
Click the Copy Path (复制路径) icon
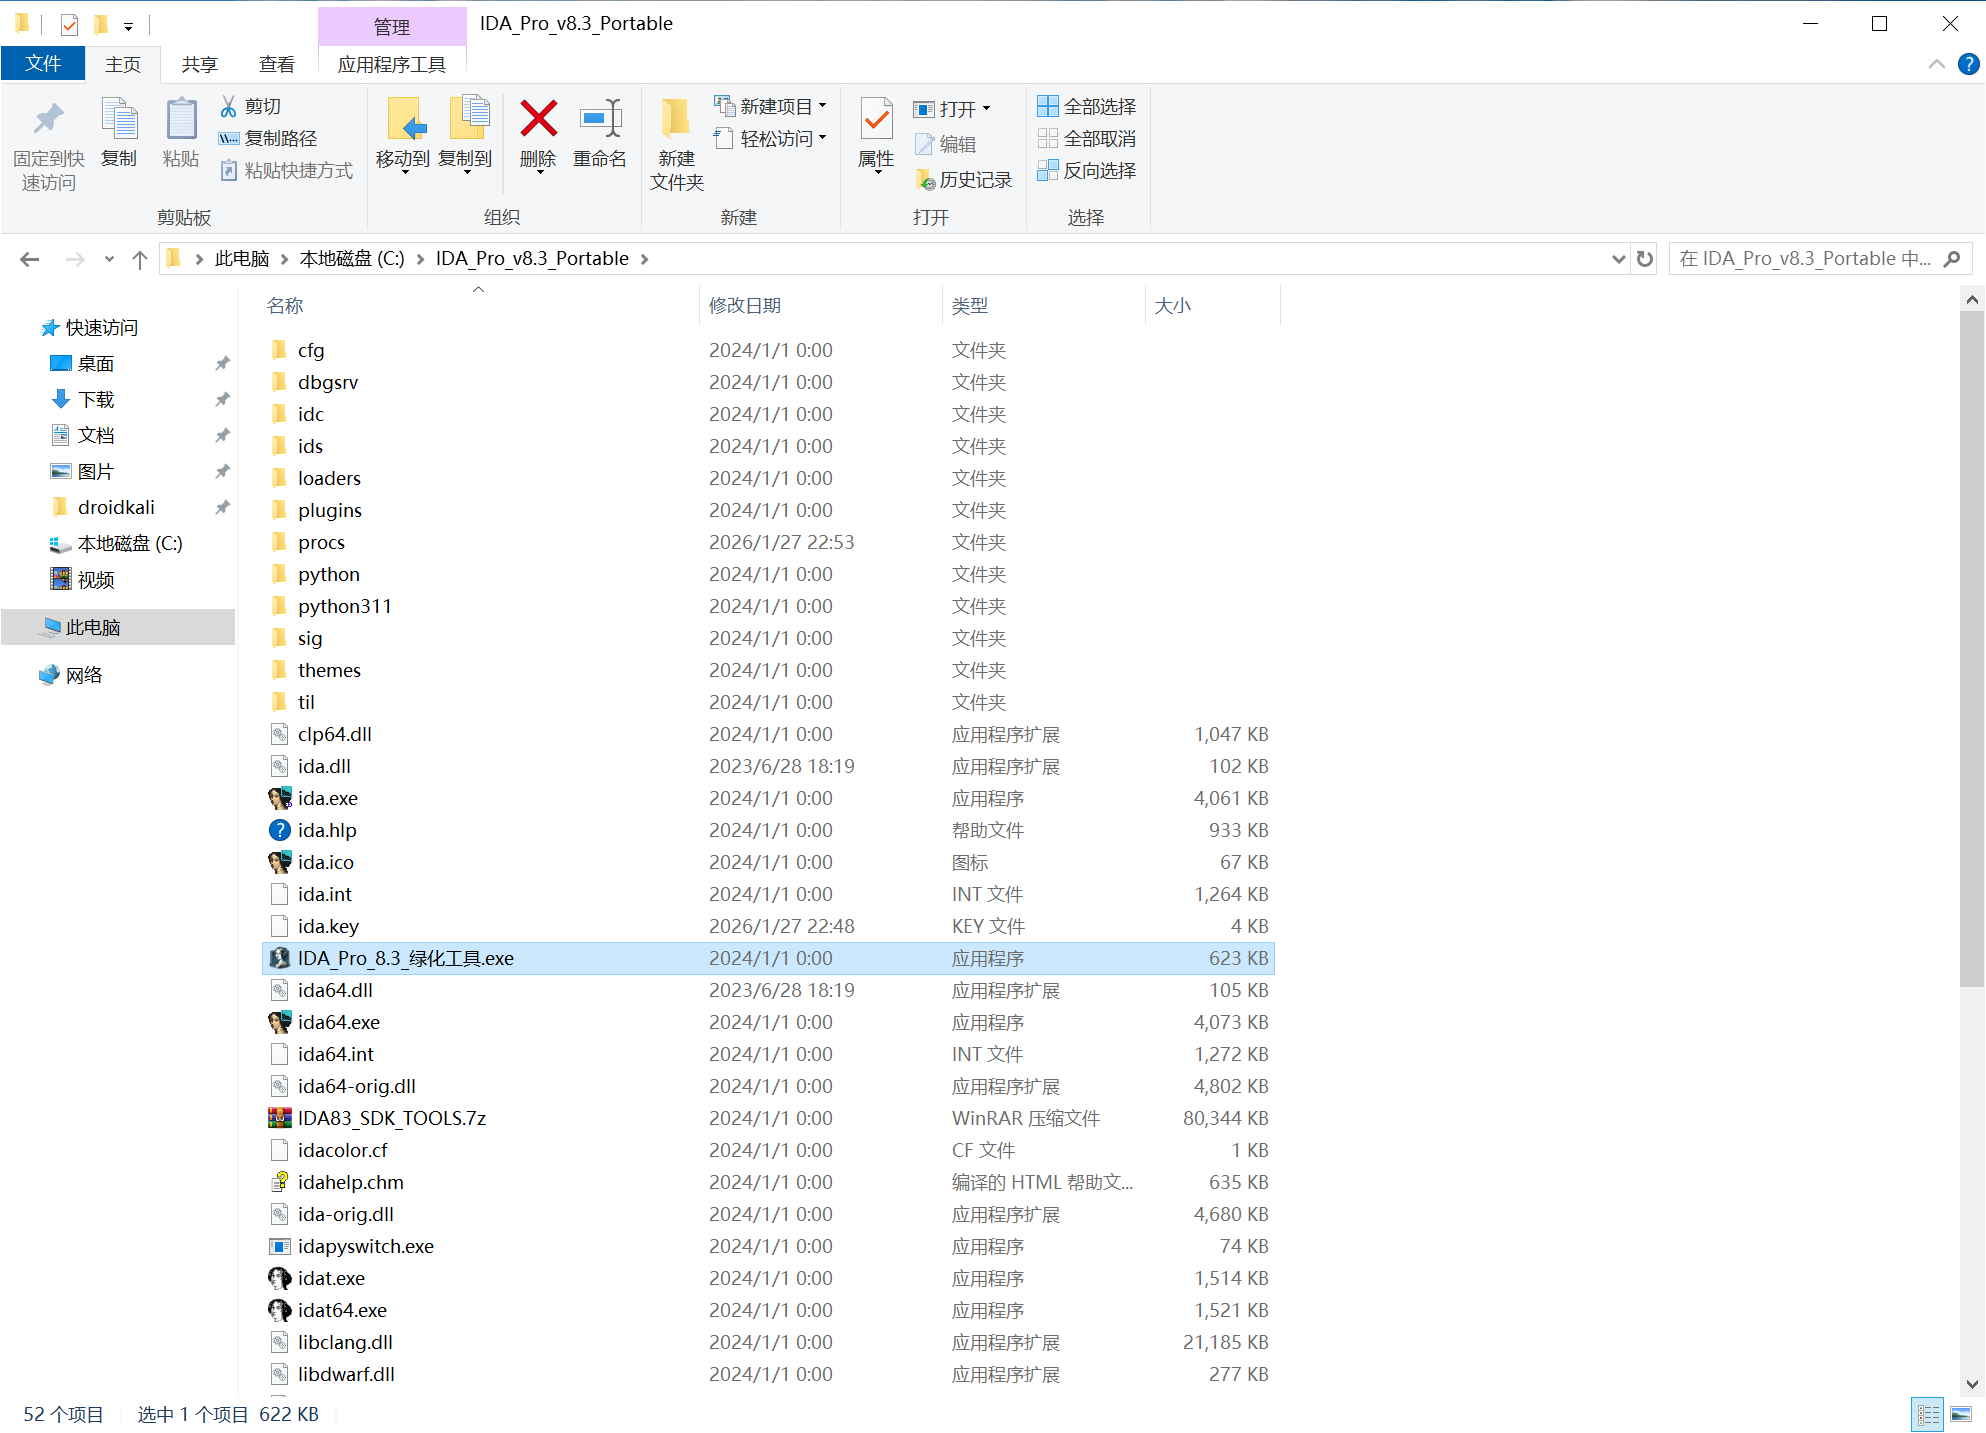pyautogui.click(x=229, y=138)
